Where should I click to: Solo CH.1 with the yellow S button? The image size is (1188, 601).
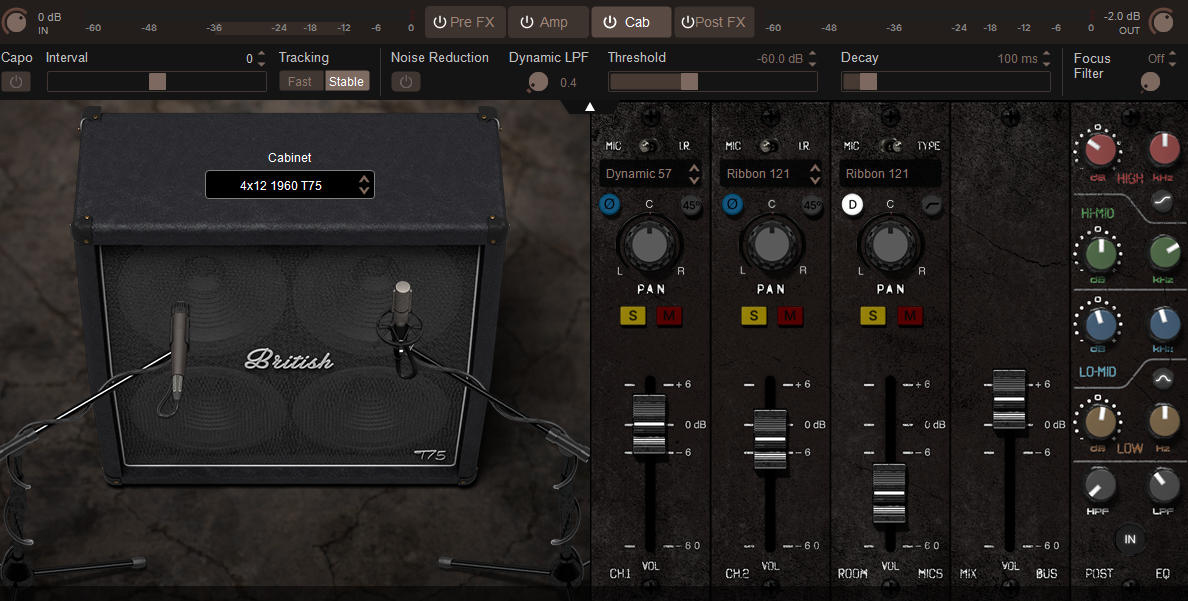(x=633, y=315)
